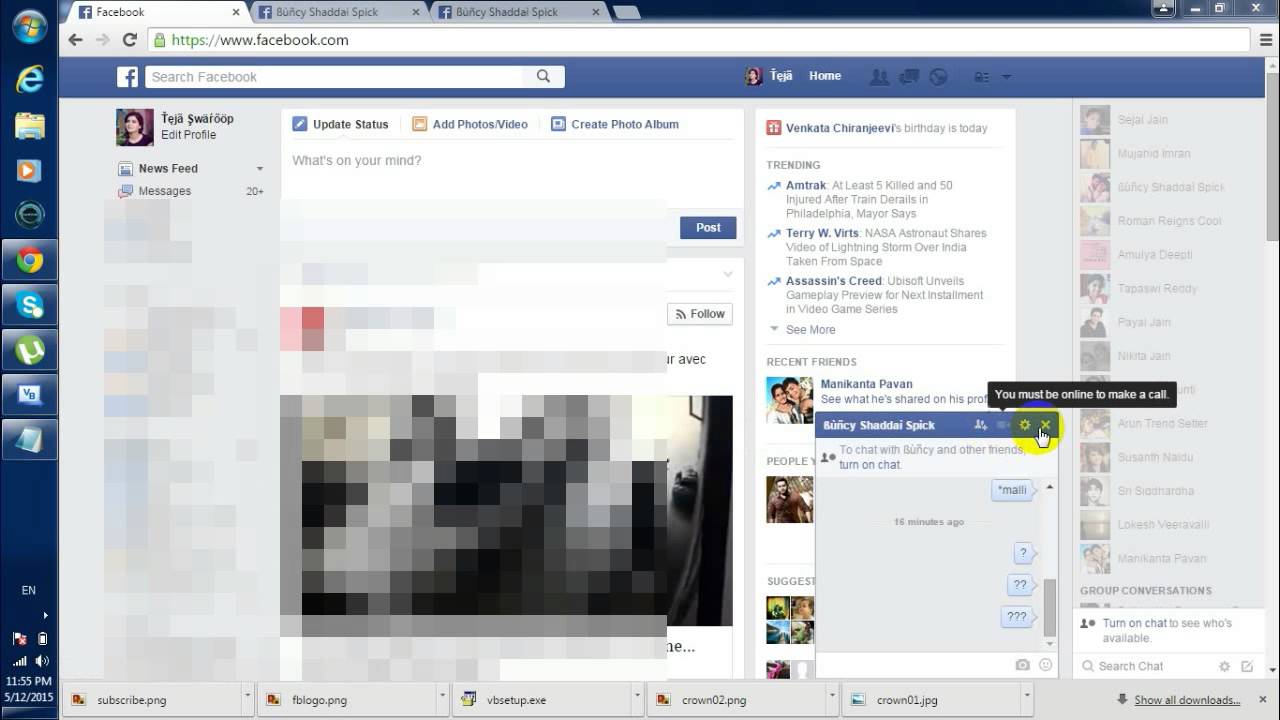Open uTorrent from the taskbar
Screen dimensions: 1280x720
[x=29, y=349]
